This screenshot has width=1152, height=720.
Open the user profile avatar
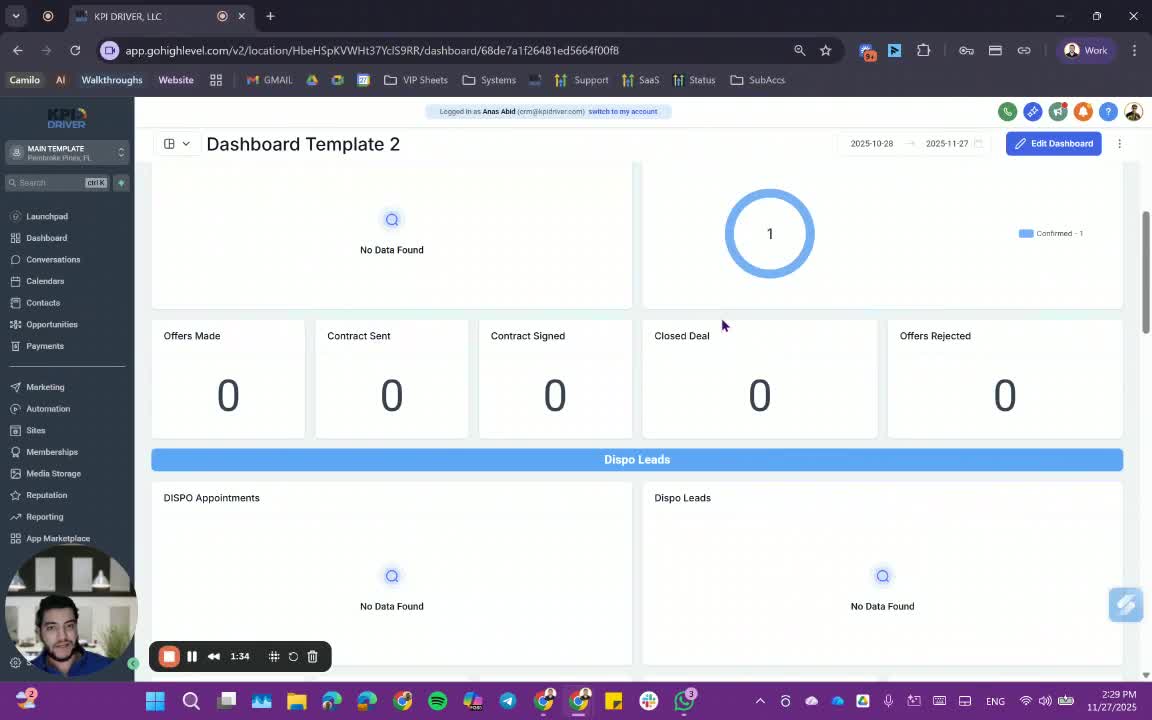coord(1133,112)
